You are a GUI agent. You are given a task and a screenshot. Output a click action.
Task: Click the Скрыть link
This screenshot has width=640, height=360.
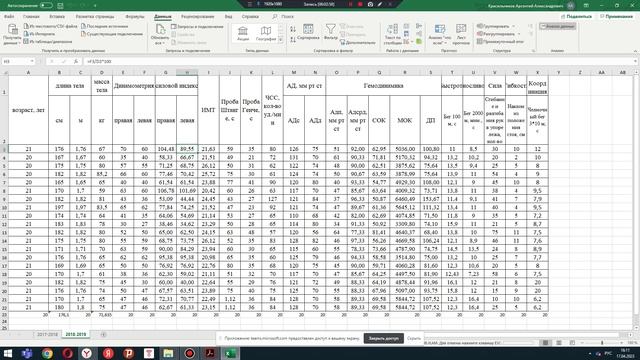[413, 338]
